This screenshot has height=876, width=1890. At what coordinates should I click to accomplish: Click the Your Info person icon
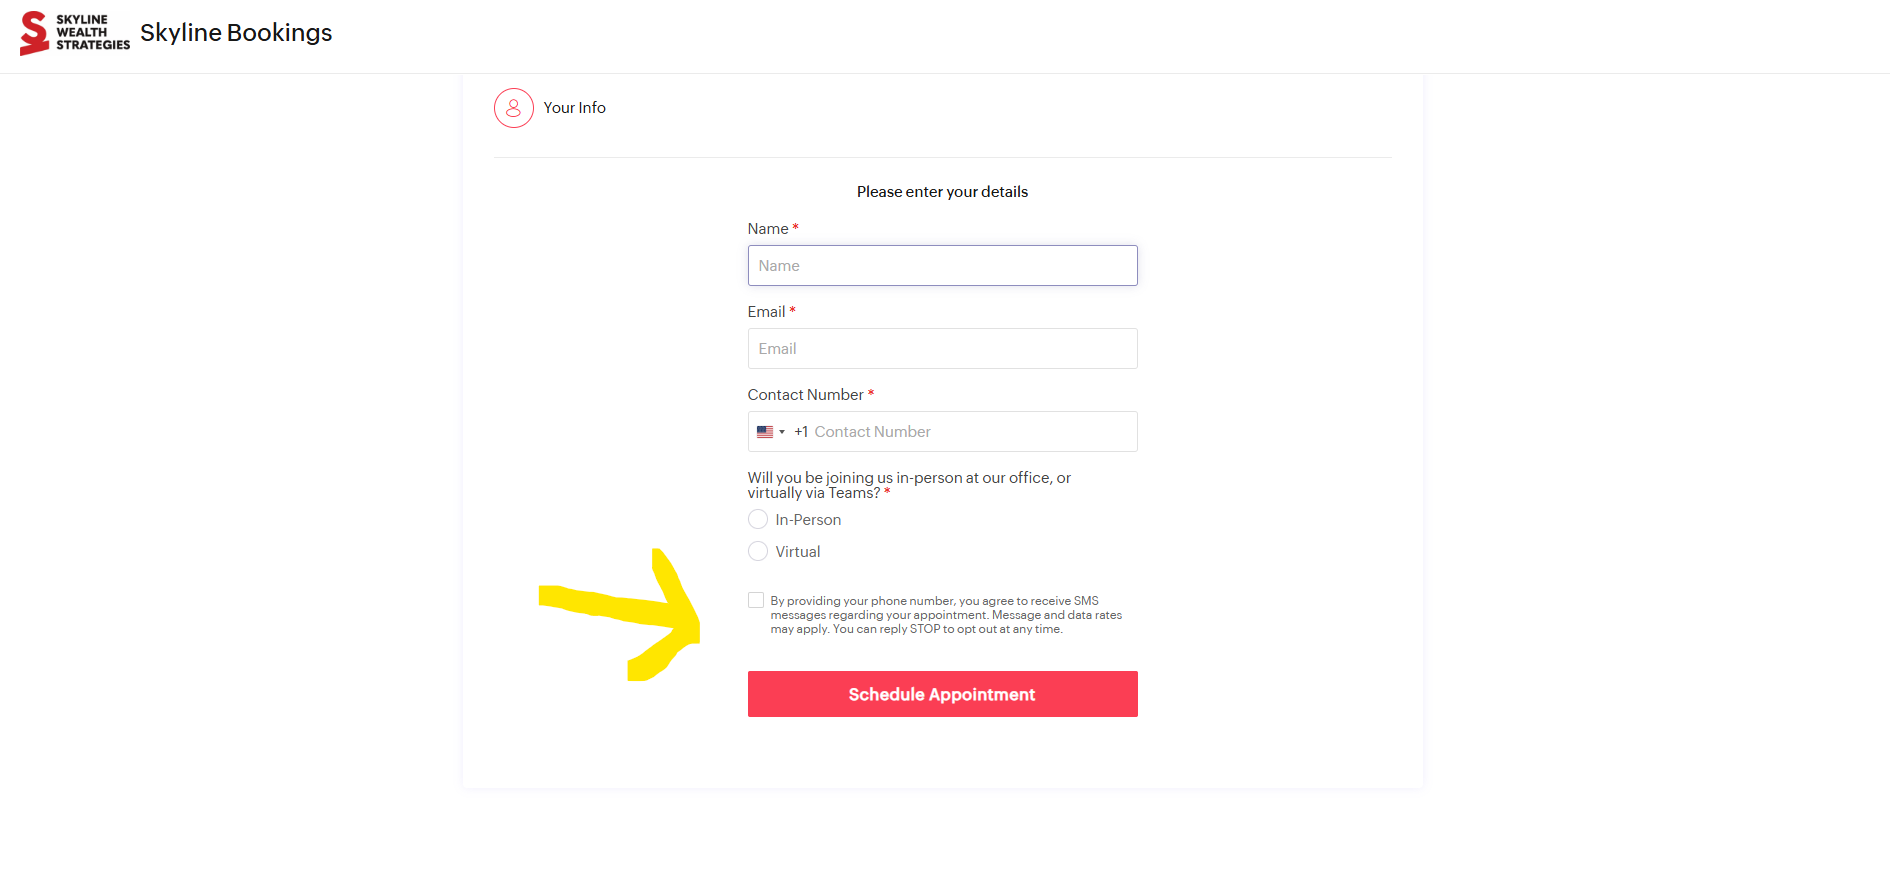(x=514, y=108)
